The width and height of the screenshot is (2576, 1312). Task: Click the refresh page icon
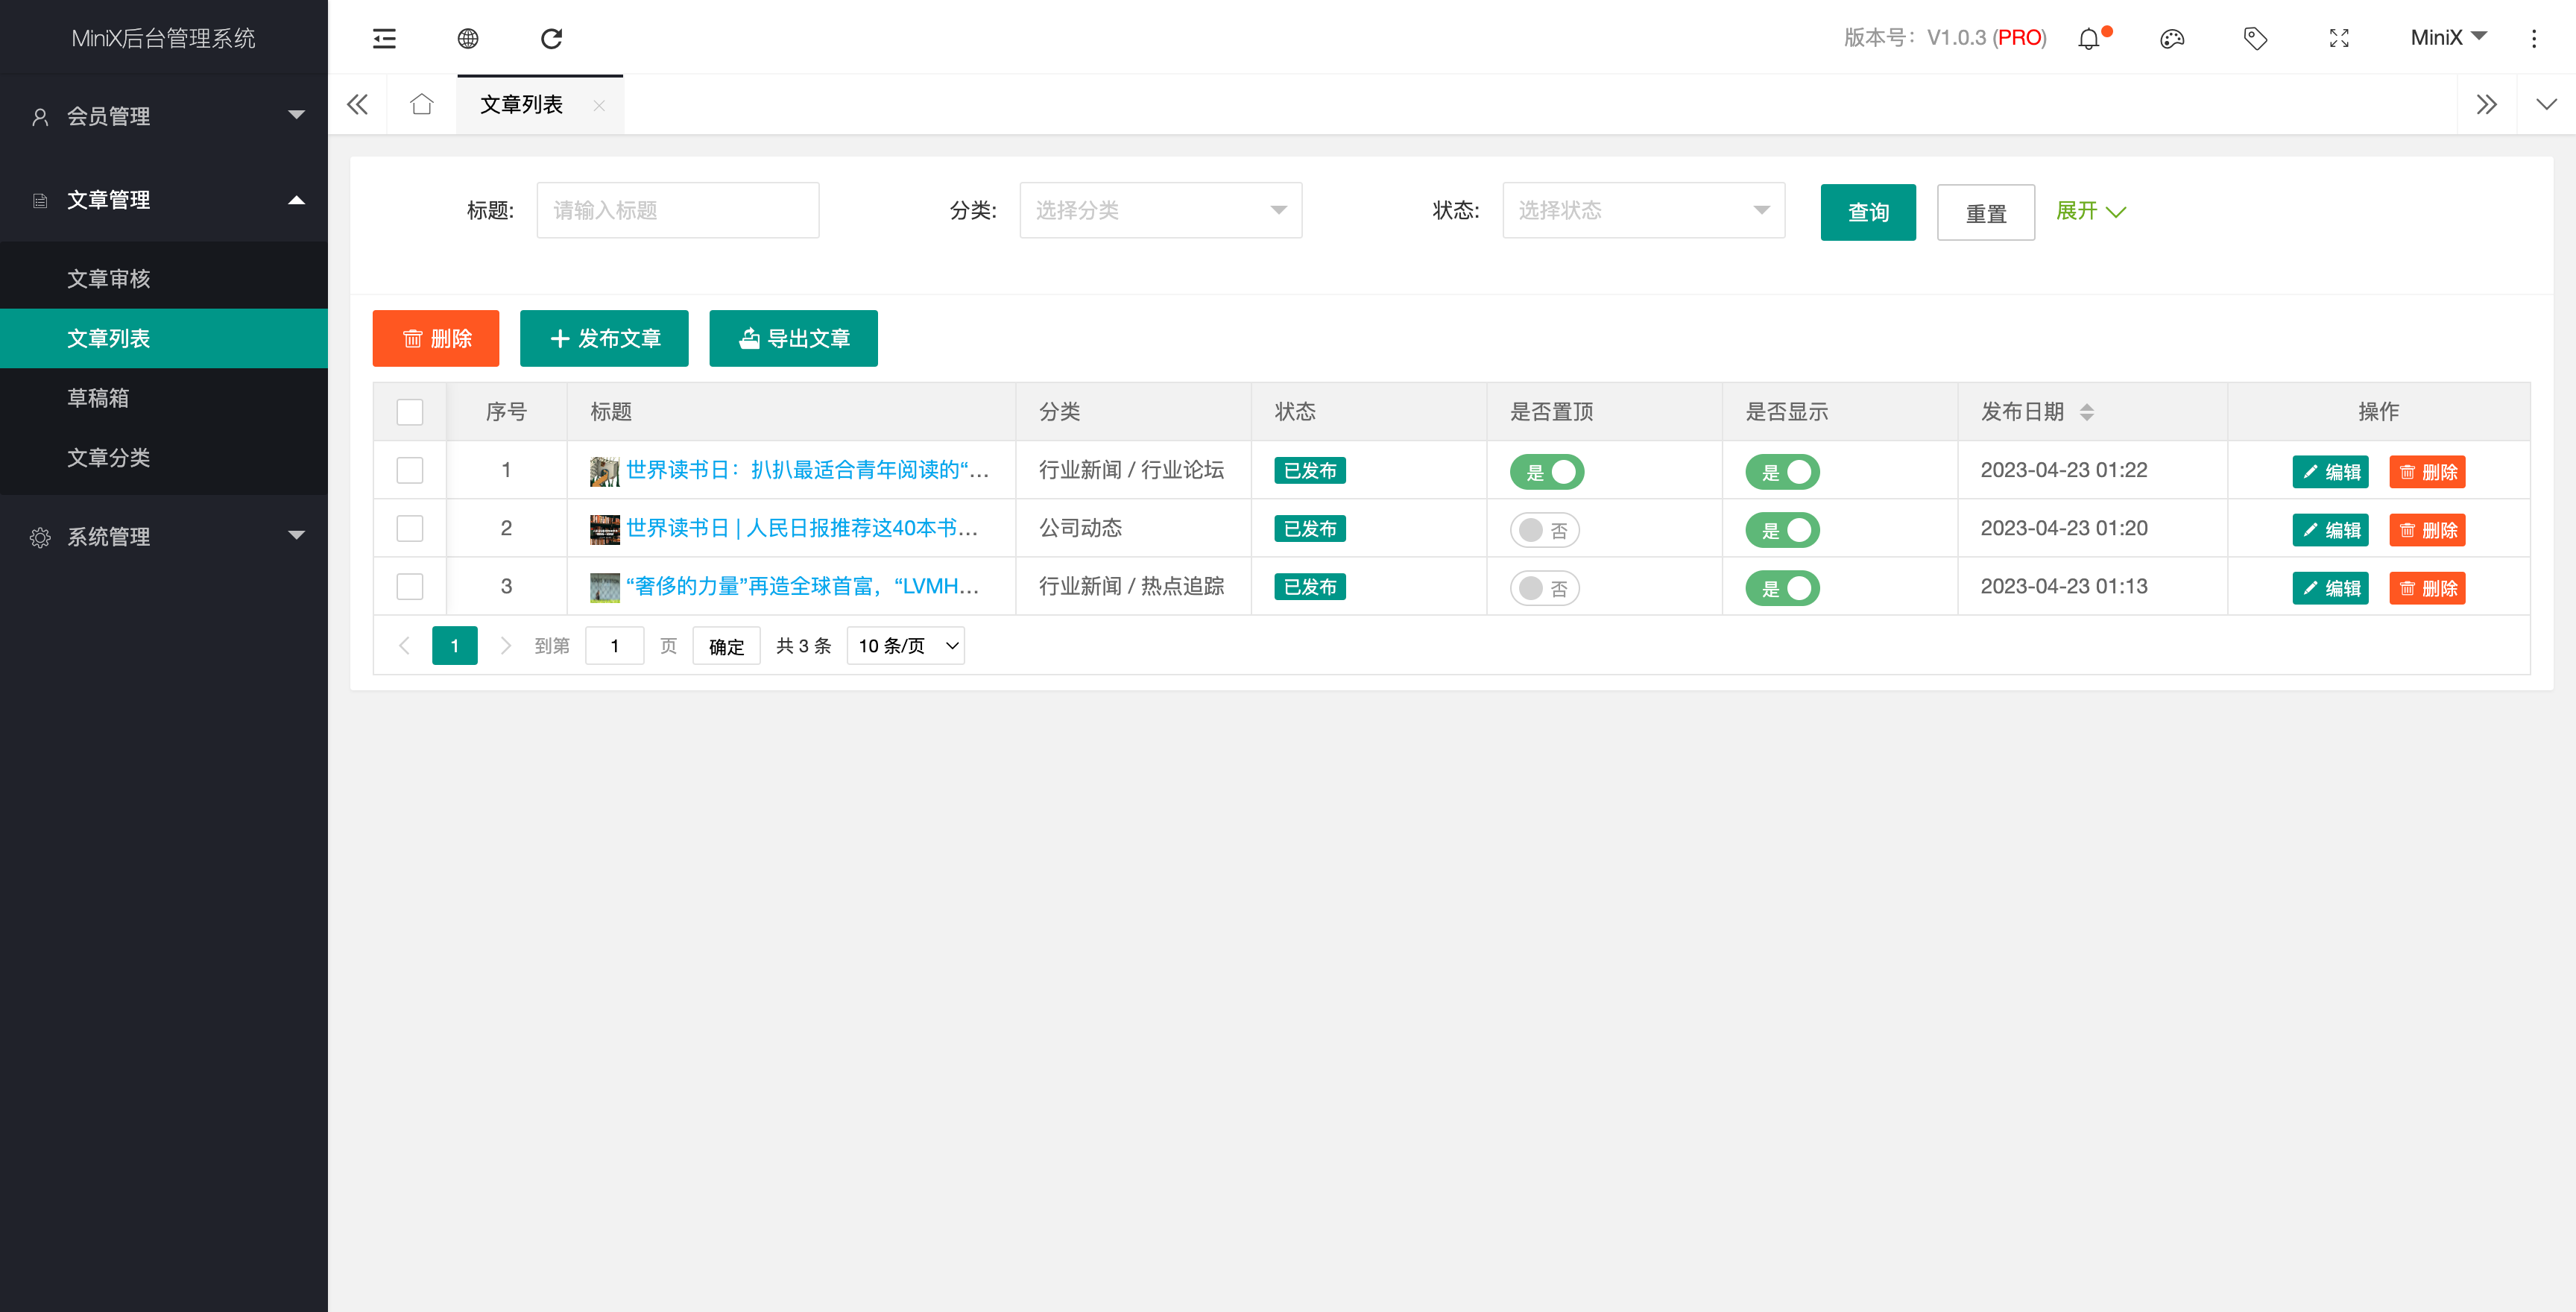pyautogui.click(x=551, y=38)
